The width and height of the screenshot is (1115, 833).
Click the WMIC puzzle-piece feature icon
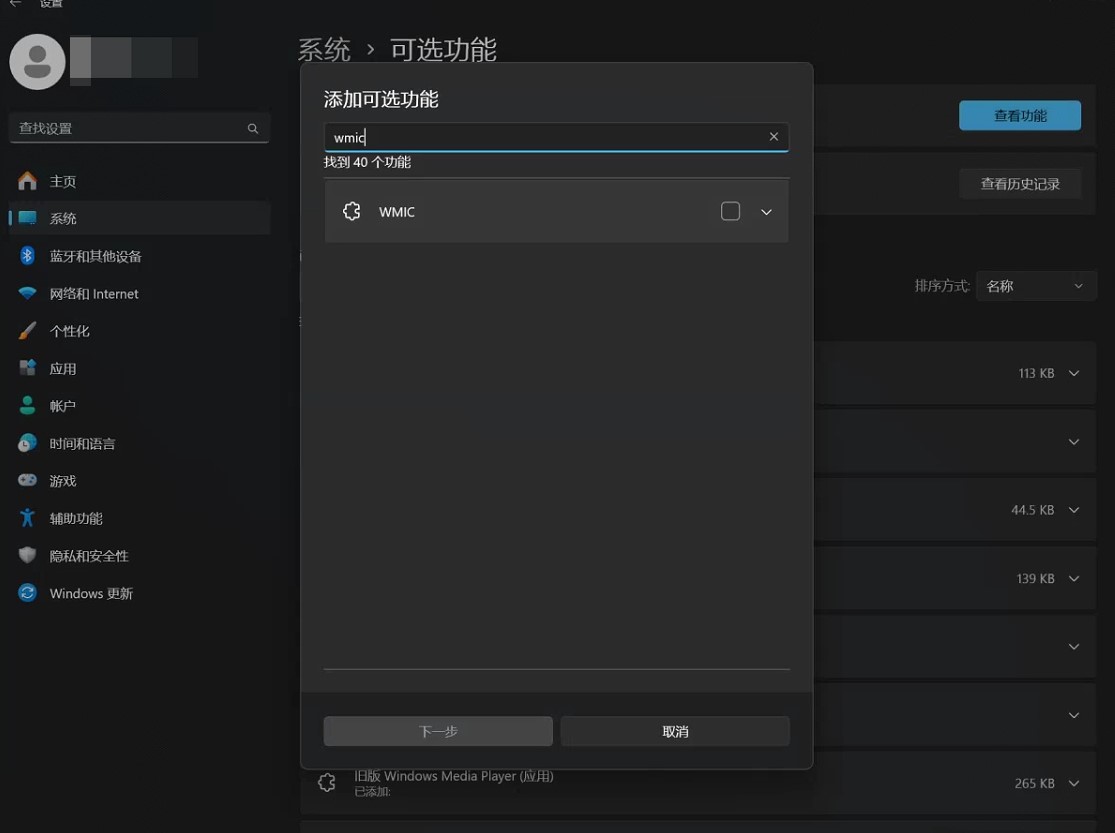[x=352, y=211]
